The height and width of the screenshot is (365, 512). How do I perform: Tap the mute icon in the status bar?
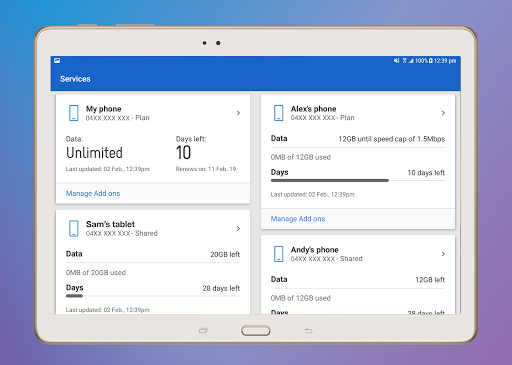click(396, 61)
